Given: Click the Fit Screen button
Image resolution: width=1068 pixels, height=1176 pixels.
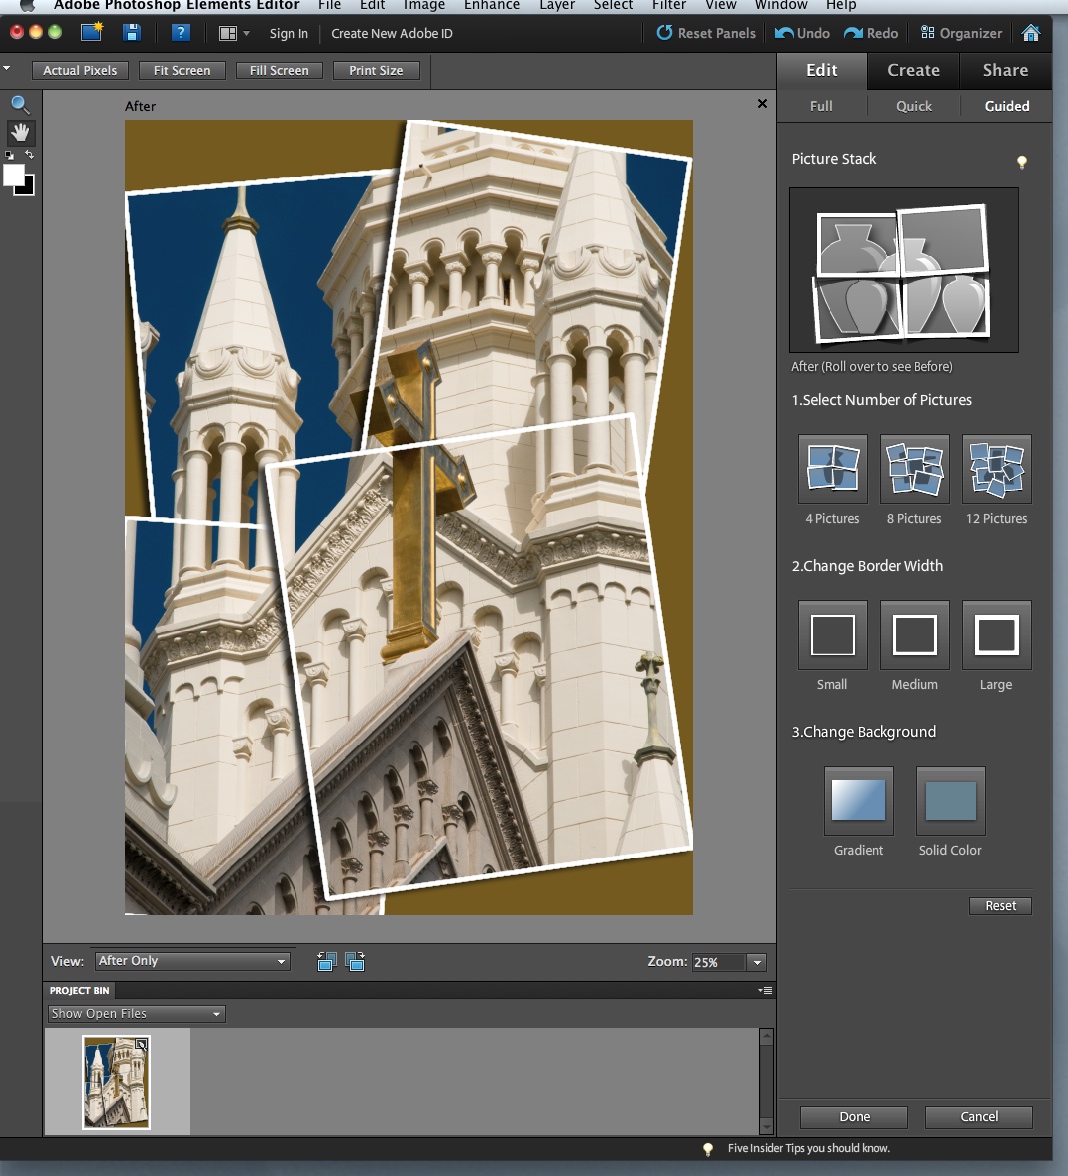Looking at the screenshot, I should (x=182, y=71).
